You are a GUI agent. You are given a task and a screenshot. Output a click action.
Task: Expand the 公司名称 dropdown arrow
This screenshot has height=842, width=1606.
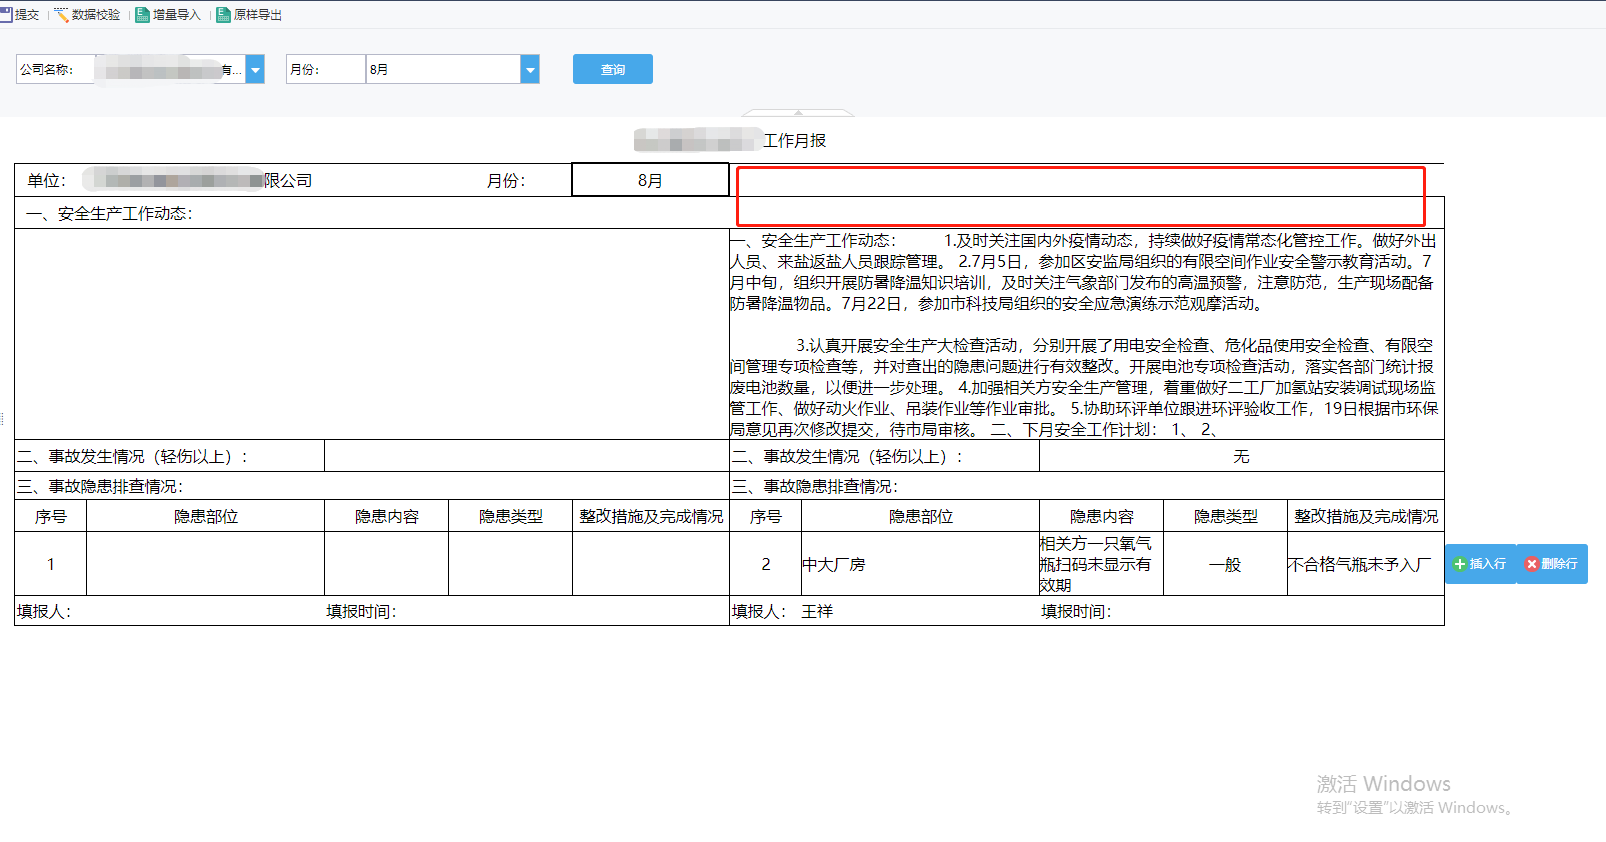click(x=255, y=69)
